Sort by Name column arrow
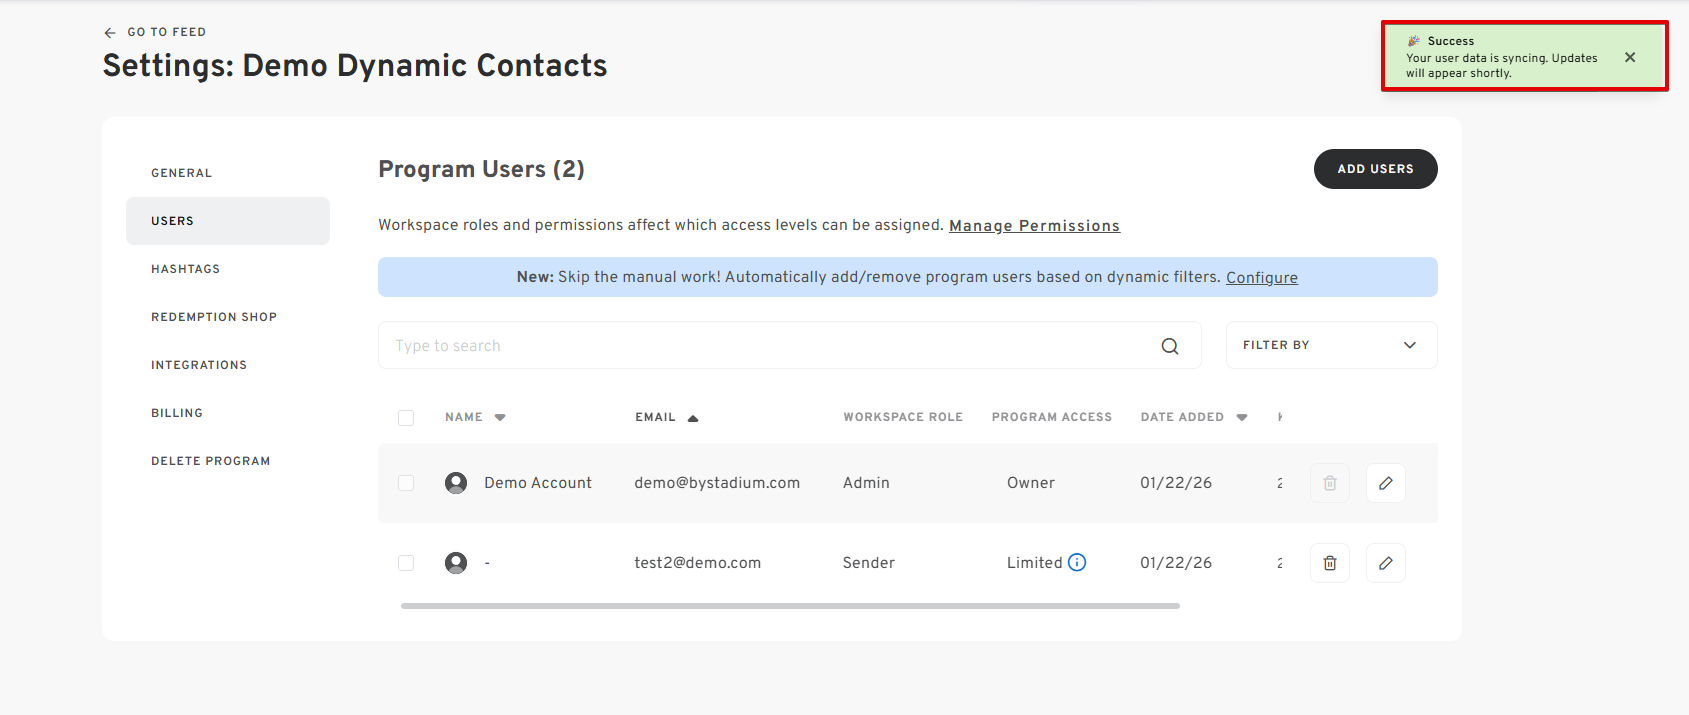 pos(500,418)
